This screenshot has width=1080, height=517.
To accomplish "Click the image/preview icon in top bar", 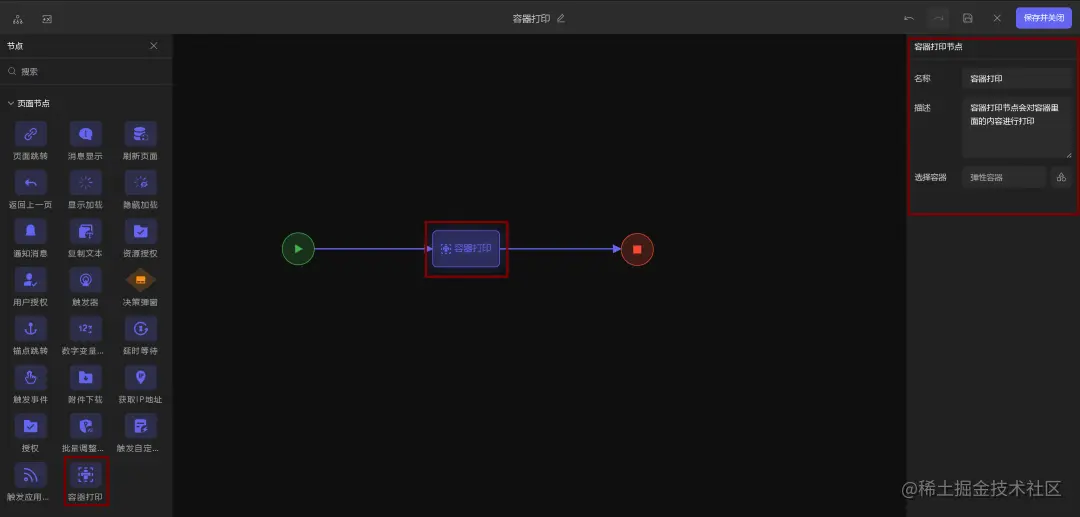I will [47, 19].
